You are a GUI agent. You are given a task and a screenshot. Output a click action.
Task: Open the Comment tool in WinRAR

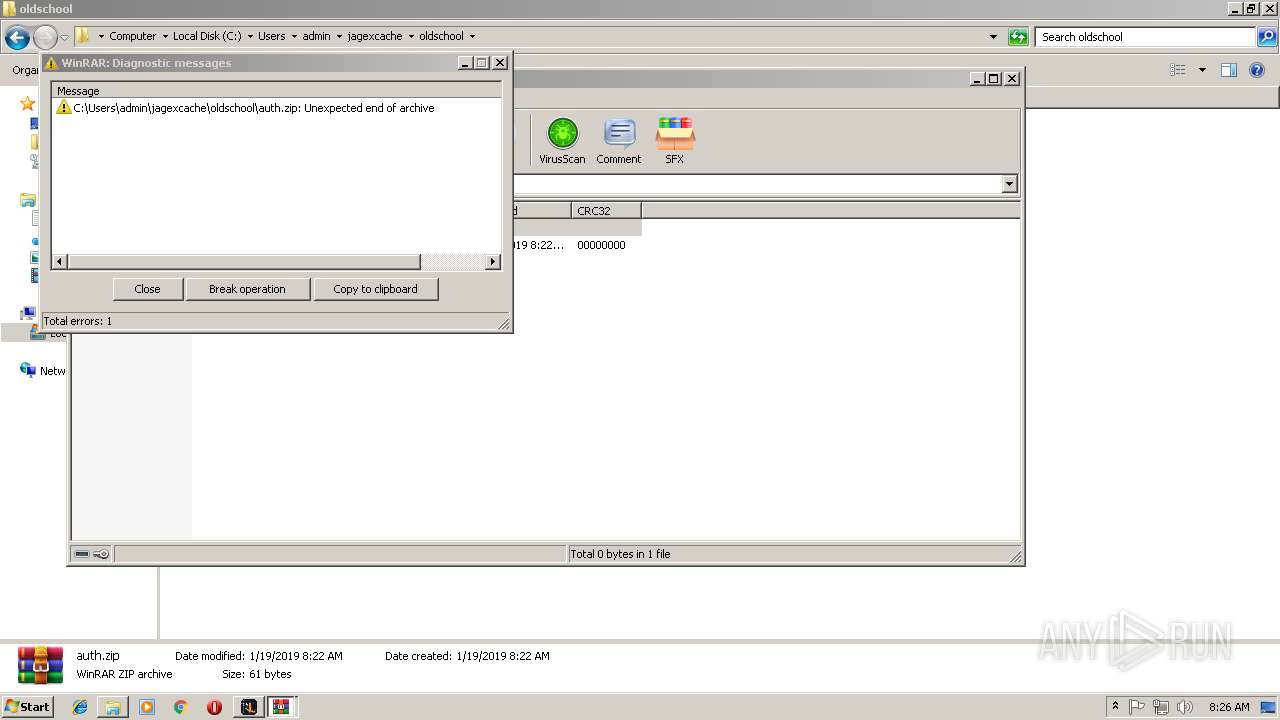pyautogui.click(x=619, y=140)
